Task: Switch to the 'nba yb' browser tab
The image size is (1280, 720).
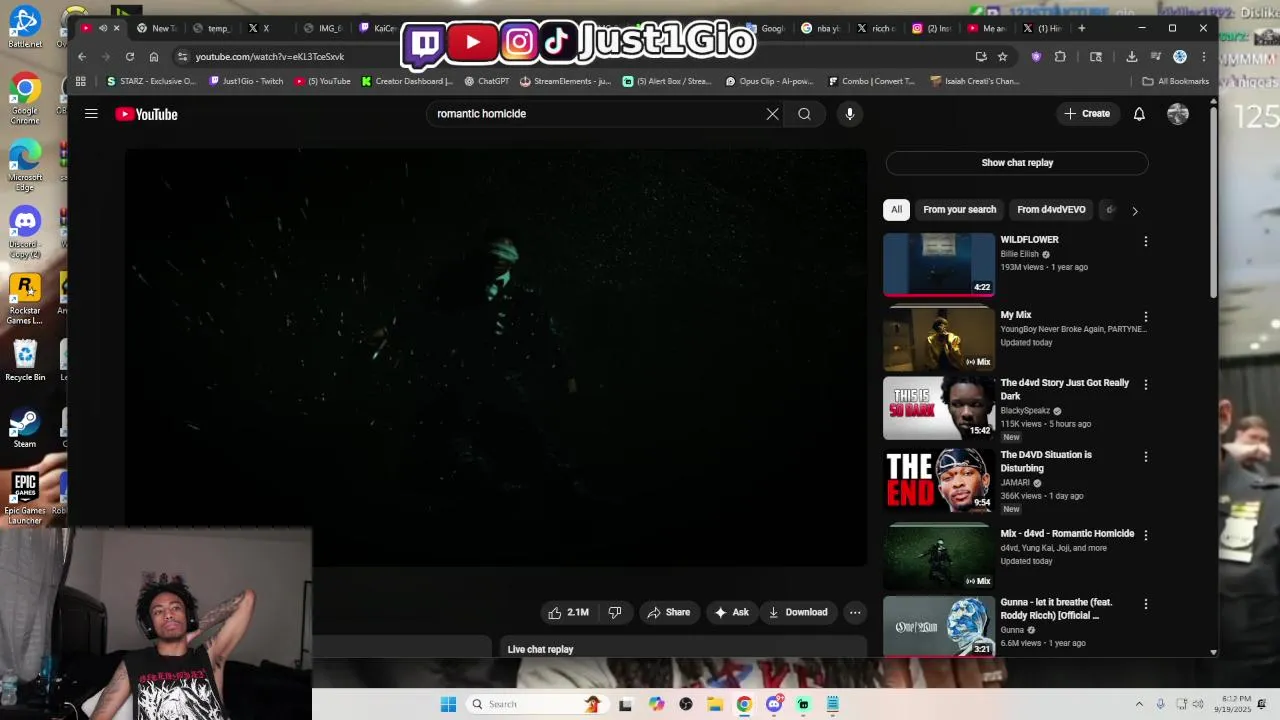Action: tap(822, 28)
